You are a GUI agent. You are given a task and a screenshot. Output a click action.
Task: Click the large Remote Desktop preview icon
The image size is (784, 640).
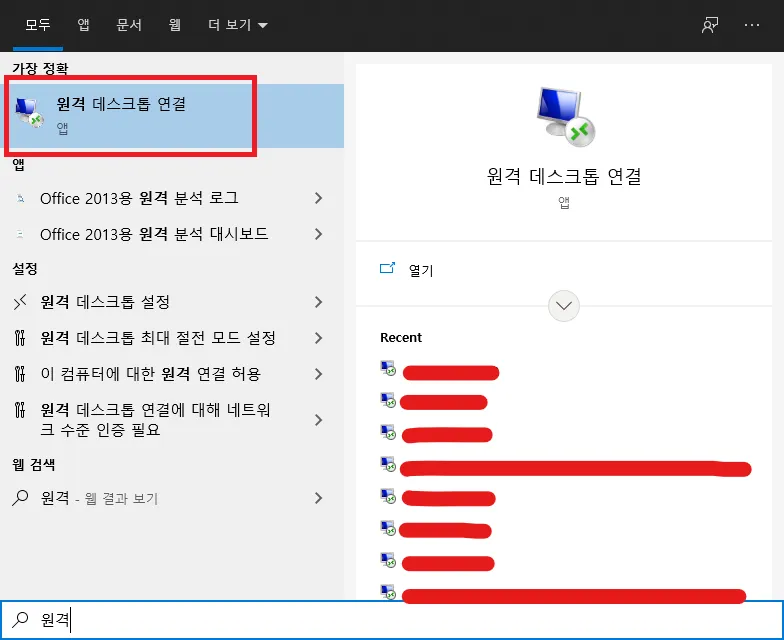tap(566, 118)
